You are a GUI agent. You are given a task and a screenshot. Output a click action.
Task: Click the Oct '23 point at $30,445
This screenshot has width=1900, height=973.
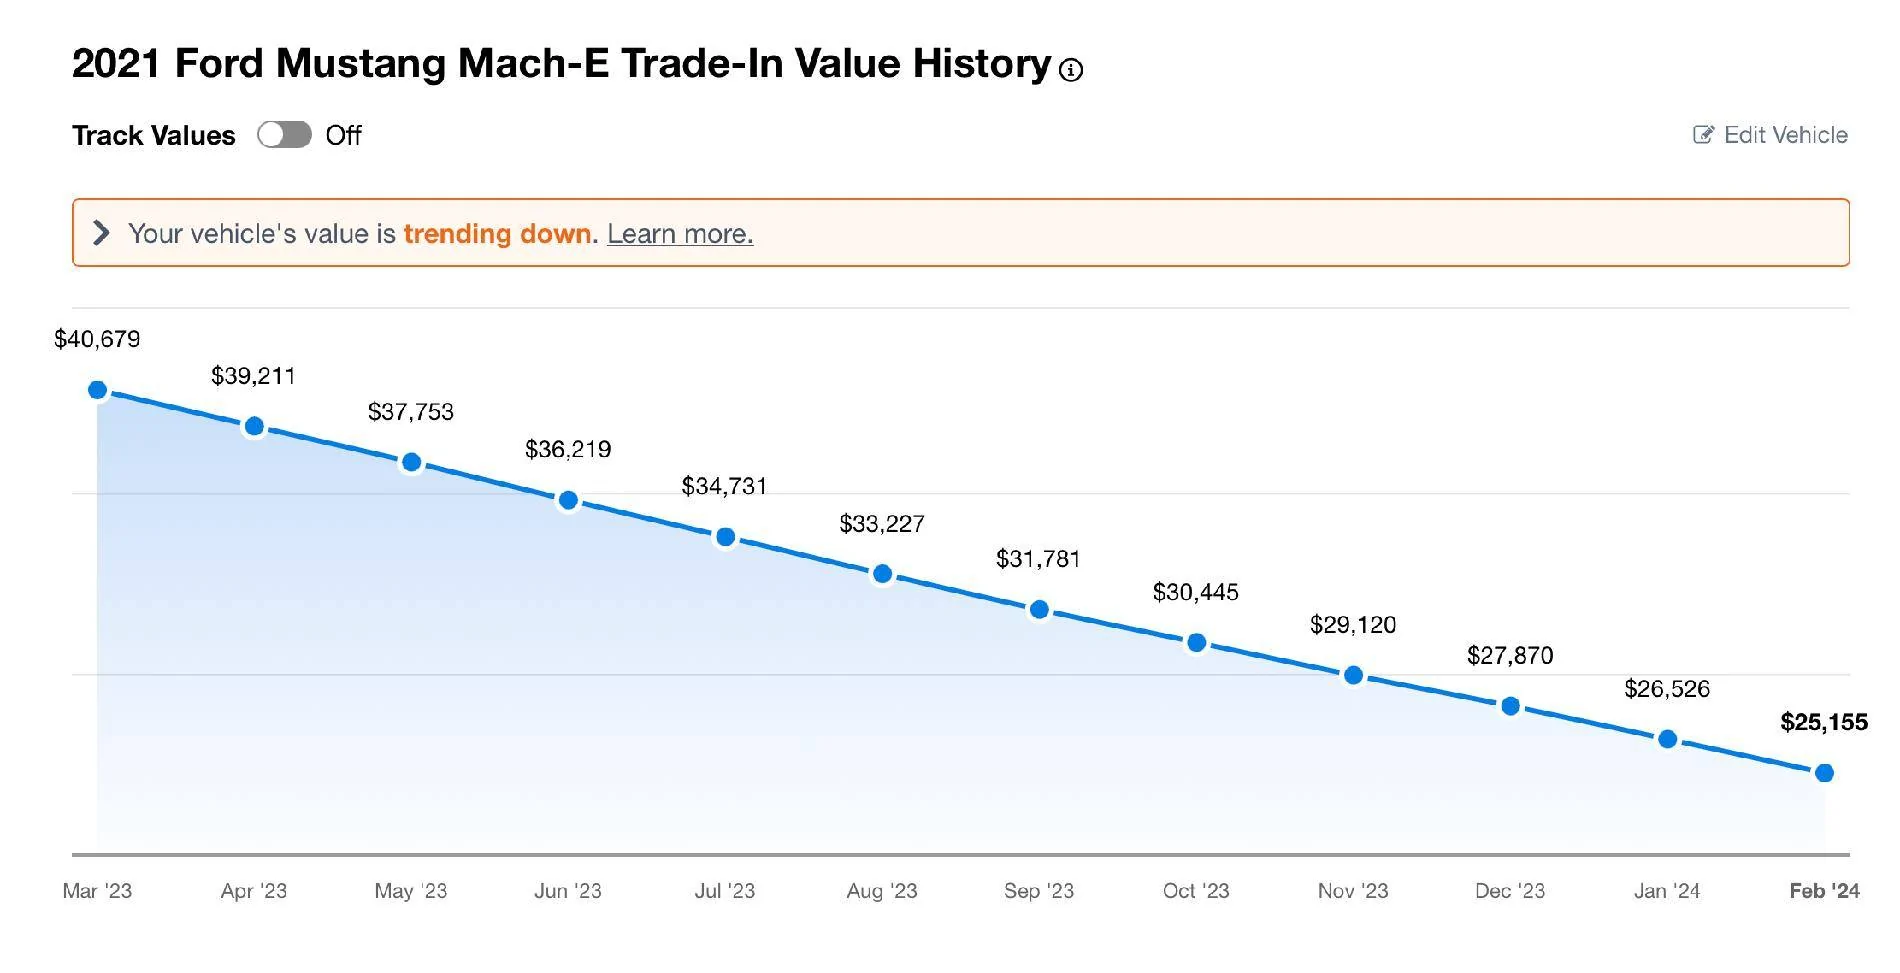click(1196, 643)
